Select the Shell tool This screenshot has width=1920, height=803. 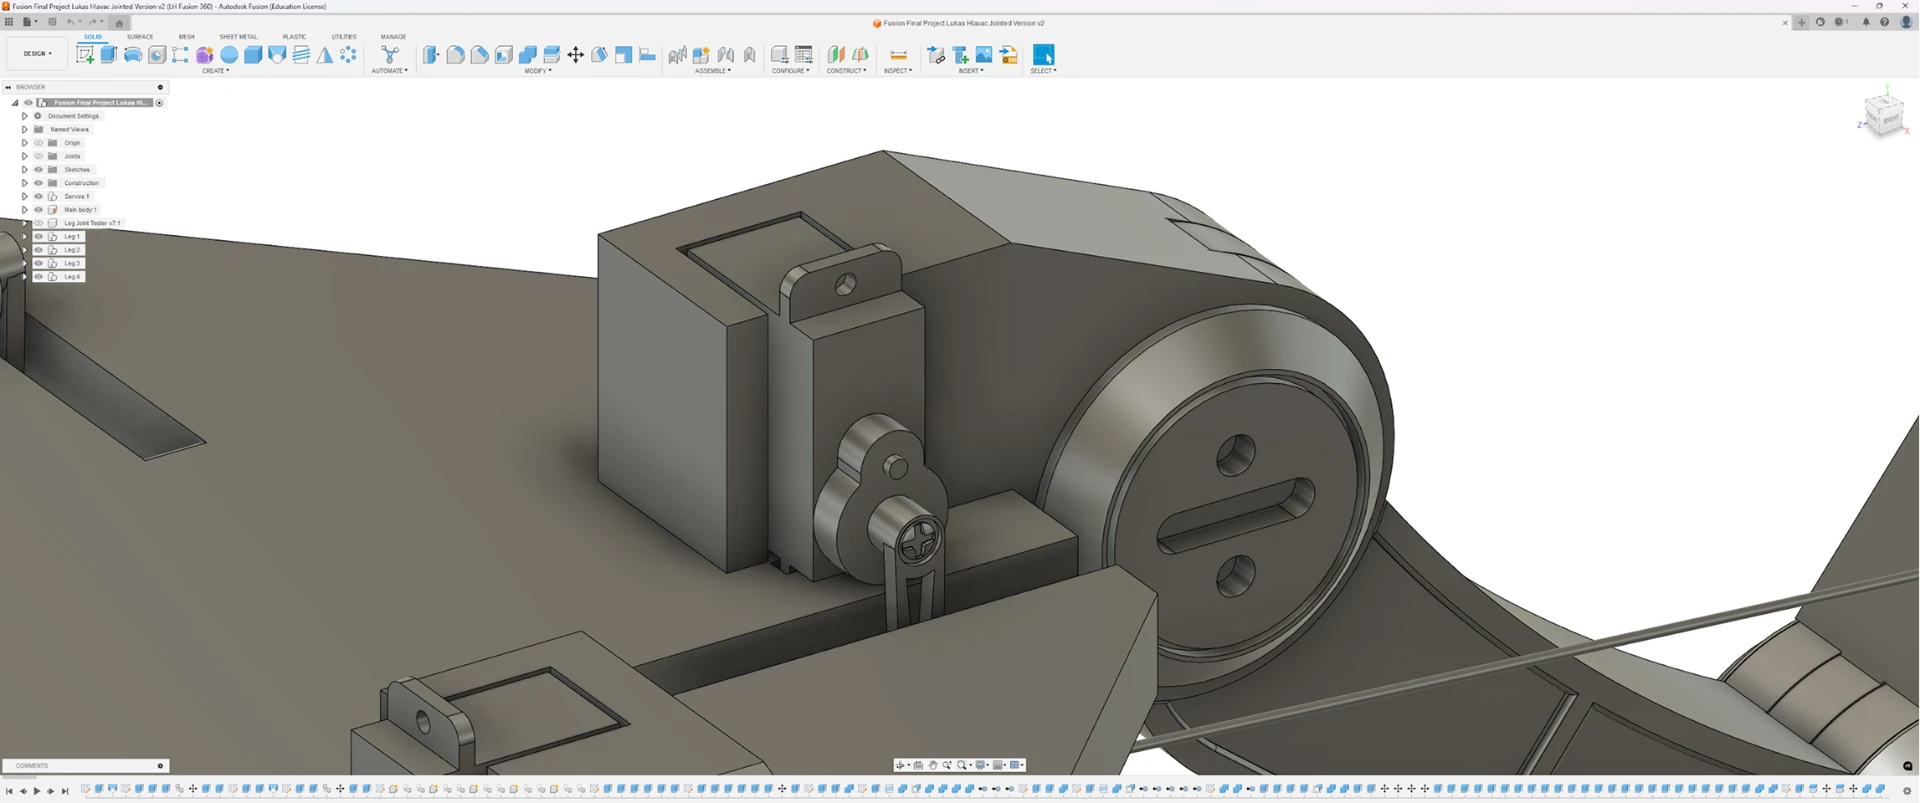coord(503,55)
